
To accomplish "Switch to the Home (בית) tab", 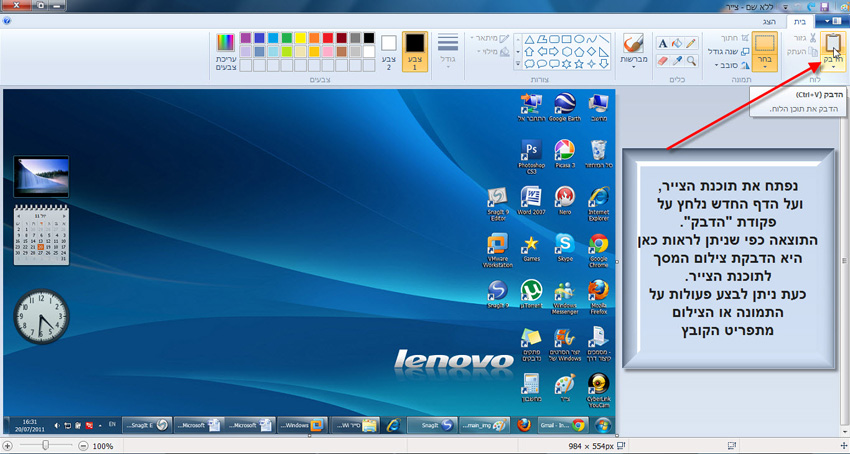I will point(800,22).
